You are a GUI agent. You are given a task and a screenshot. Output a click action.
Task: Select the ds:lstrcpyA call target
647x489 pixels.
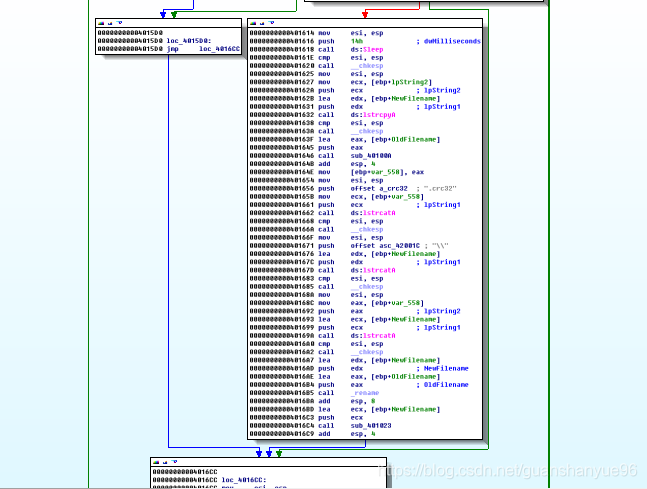coord(373,115)
